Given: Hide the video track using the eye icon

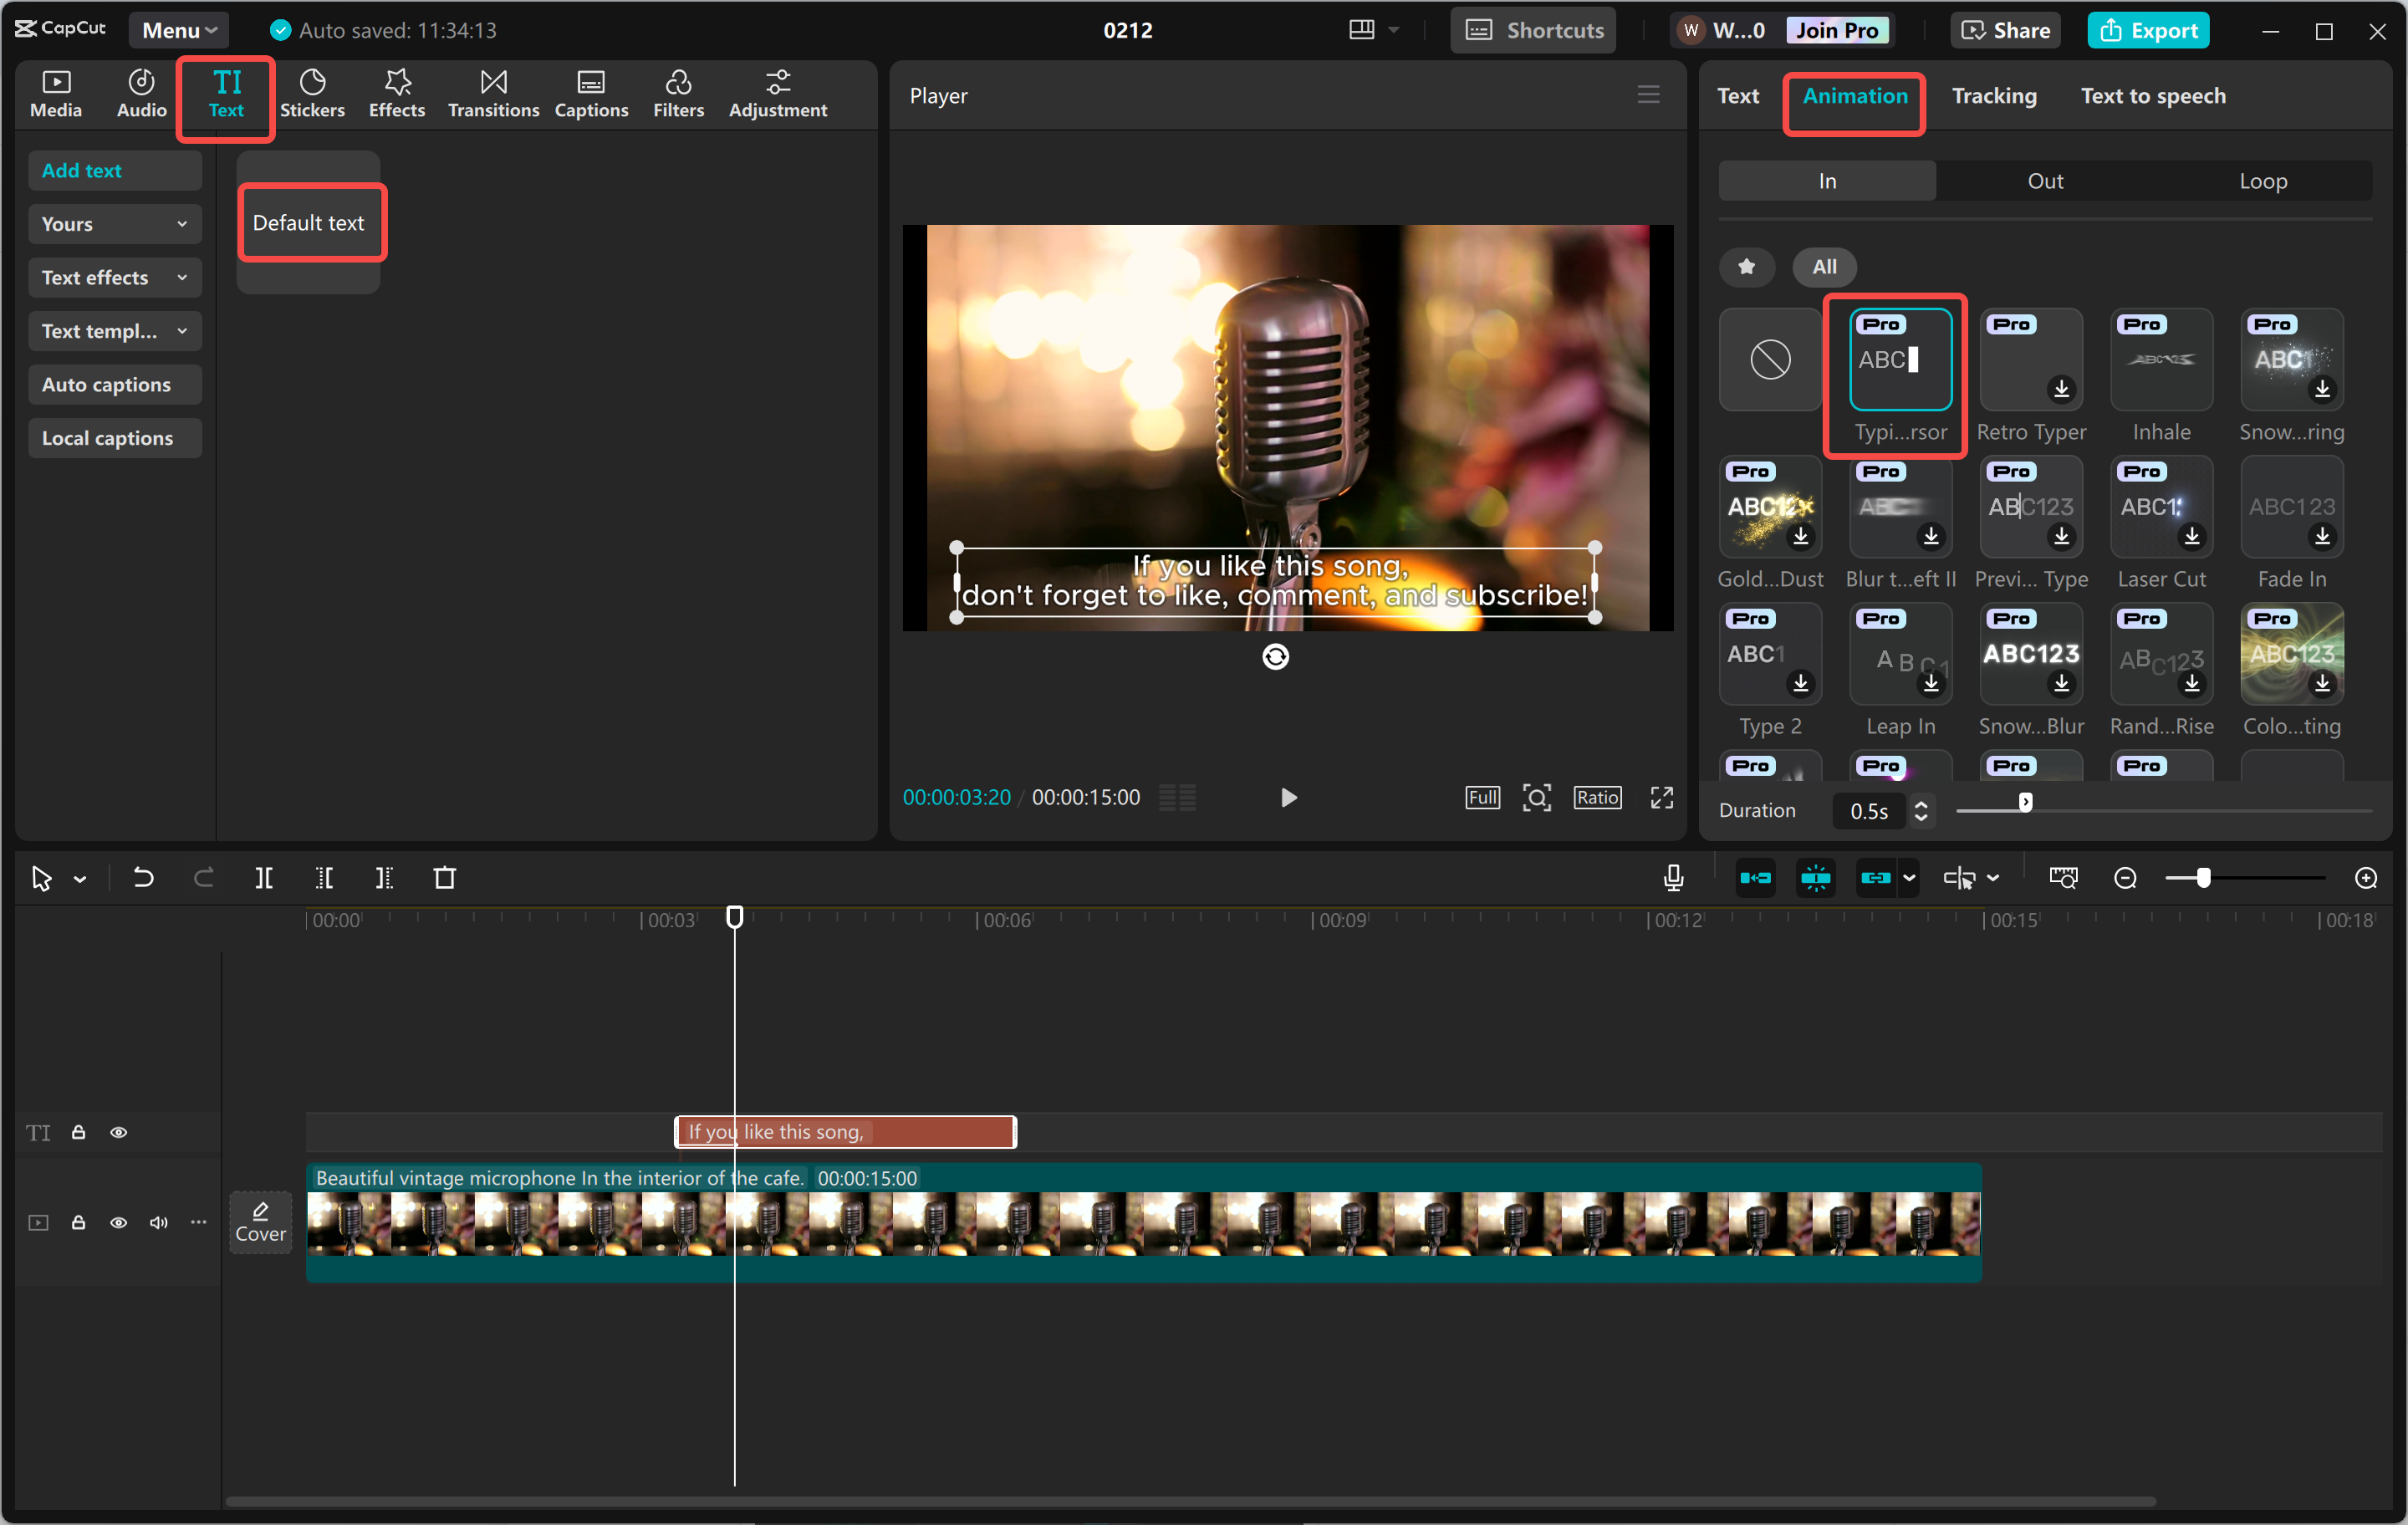Looking at the screenshot, I should click(x=119, y=1222).
